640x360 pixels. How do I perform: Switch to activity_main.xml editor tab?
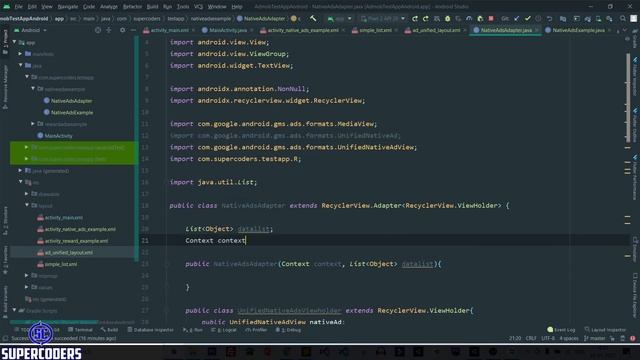coord(169,30)
